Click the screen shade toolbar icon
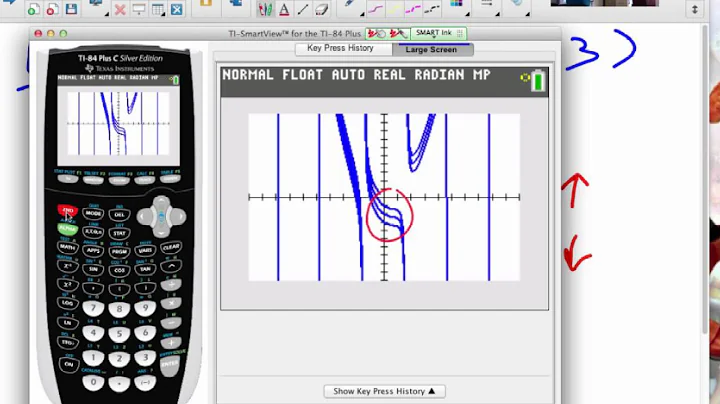Screen dimensions: 720x404 [139, 9]
